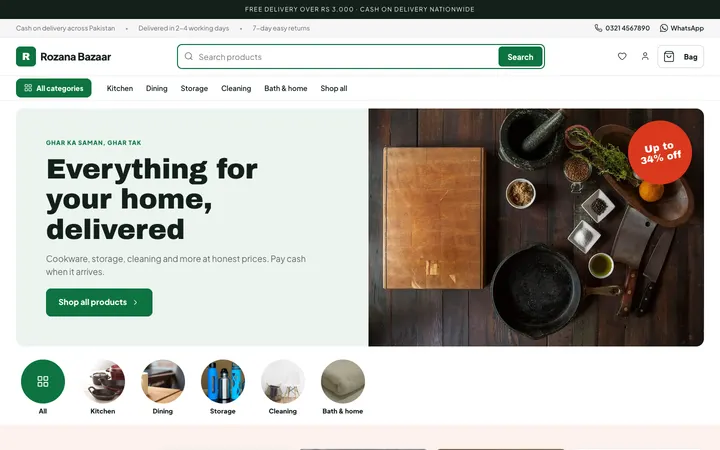Open the wishlist heart icon
720x450 pixels.
(x=622, y=56)
